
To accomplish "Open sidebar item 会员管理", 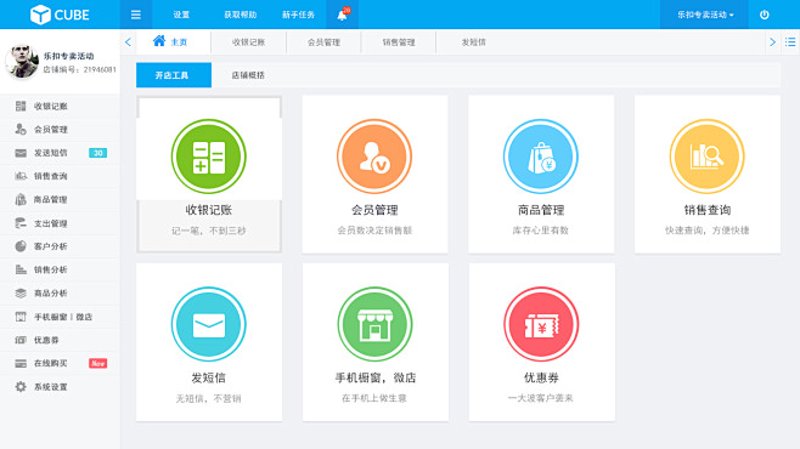I will pos(60,130).
